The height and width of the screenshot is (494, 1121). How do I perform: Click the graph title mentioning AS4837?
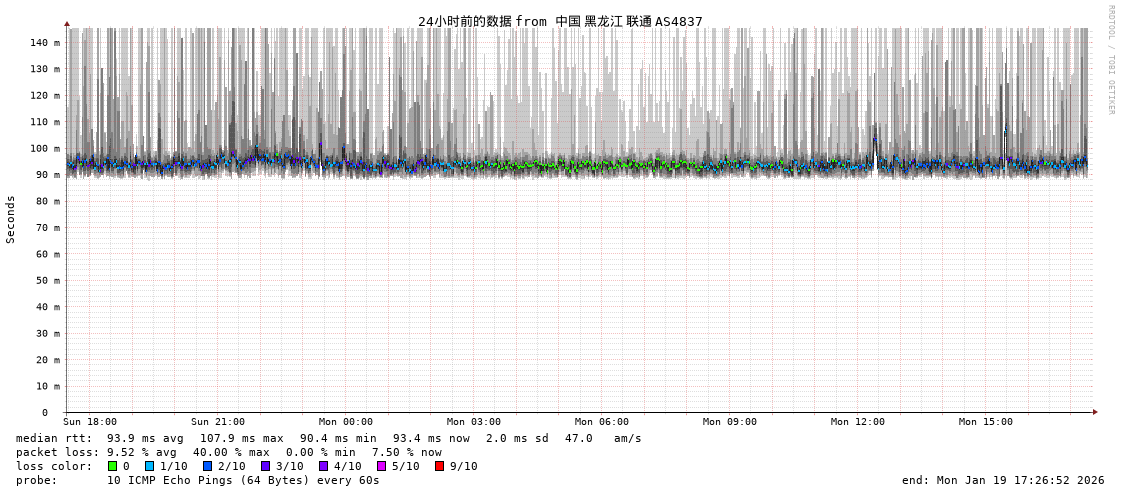(x=560, y=21)
